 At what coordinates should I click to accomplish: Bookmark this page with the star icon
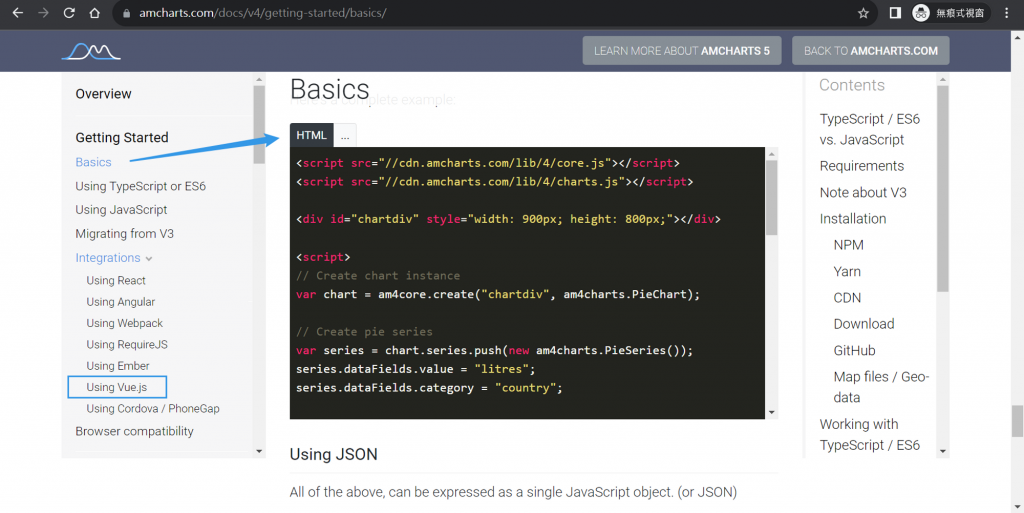pos(863,13)
